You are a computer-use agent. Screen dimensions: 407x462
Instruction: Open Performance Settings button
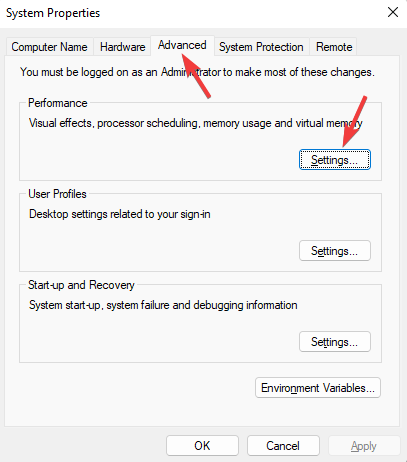335,160
